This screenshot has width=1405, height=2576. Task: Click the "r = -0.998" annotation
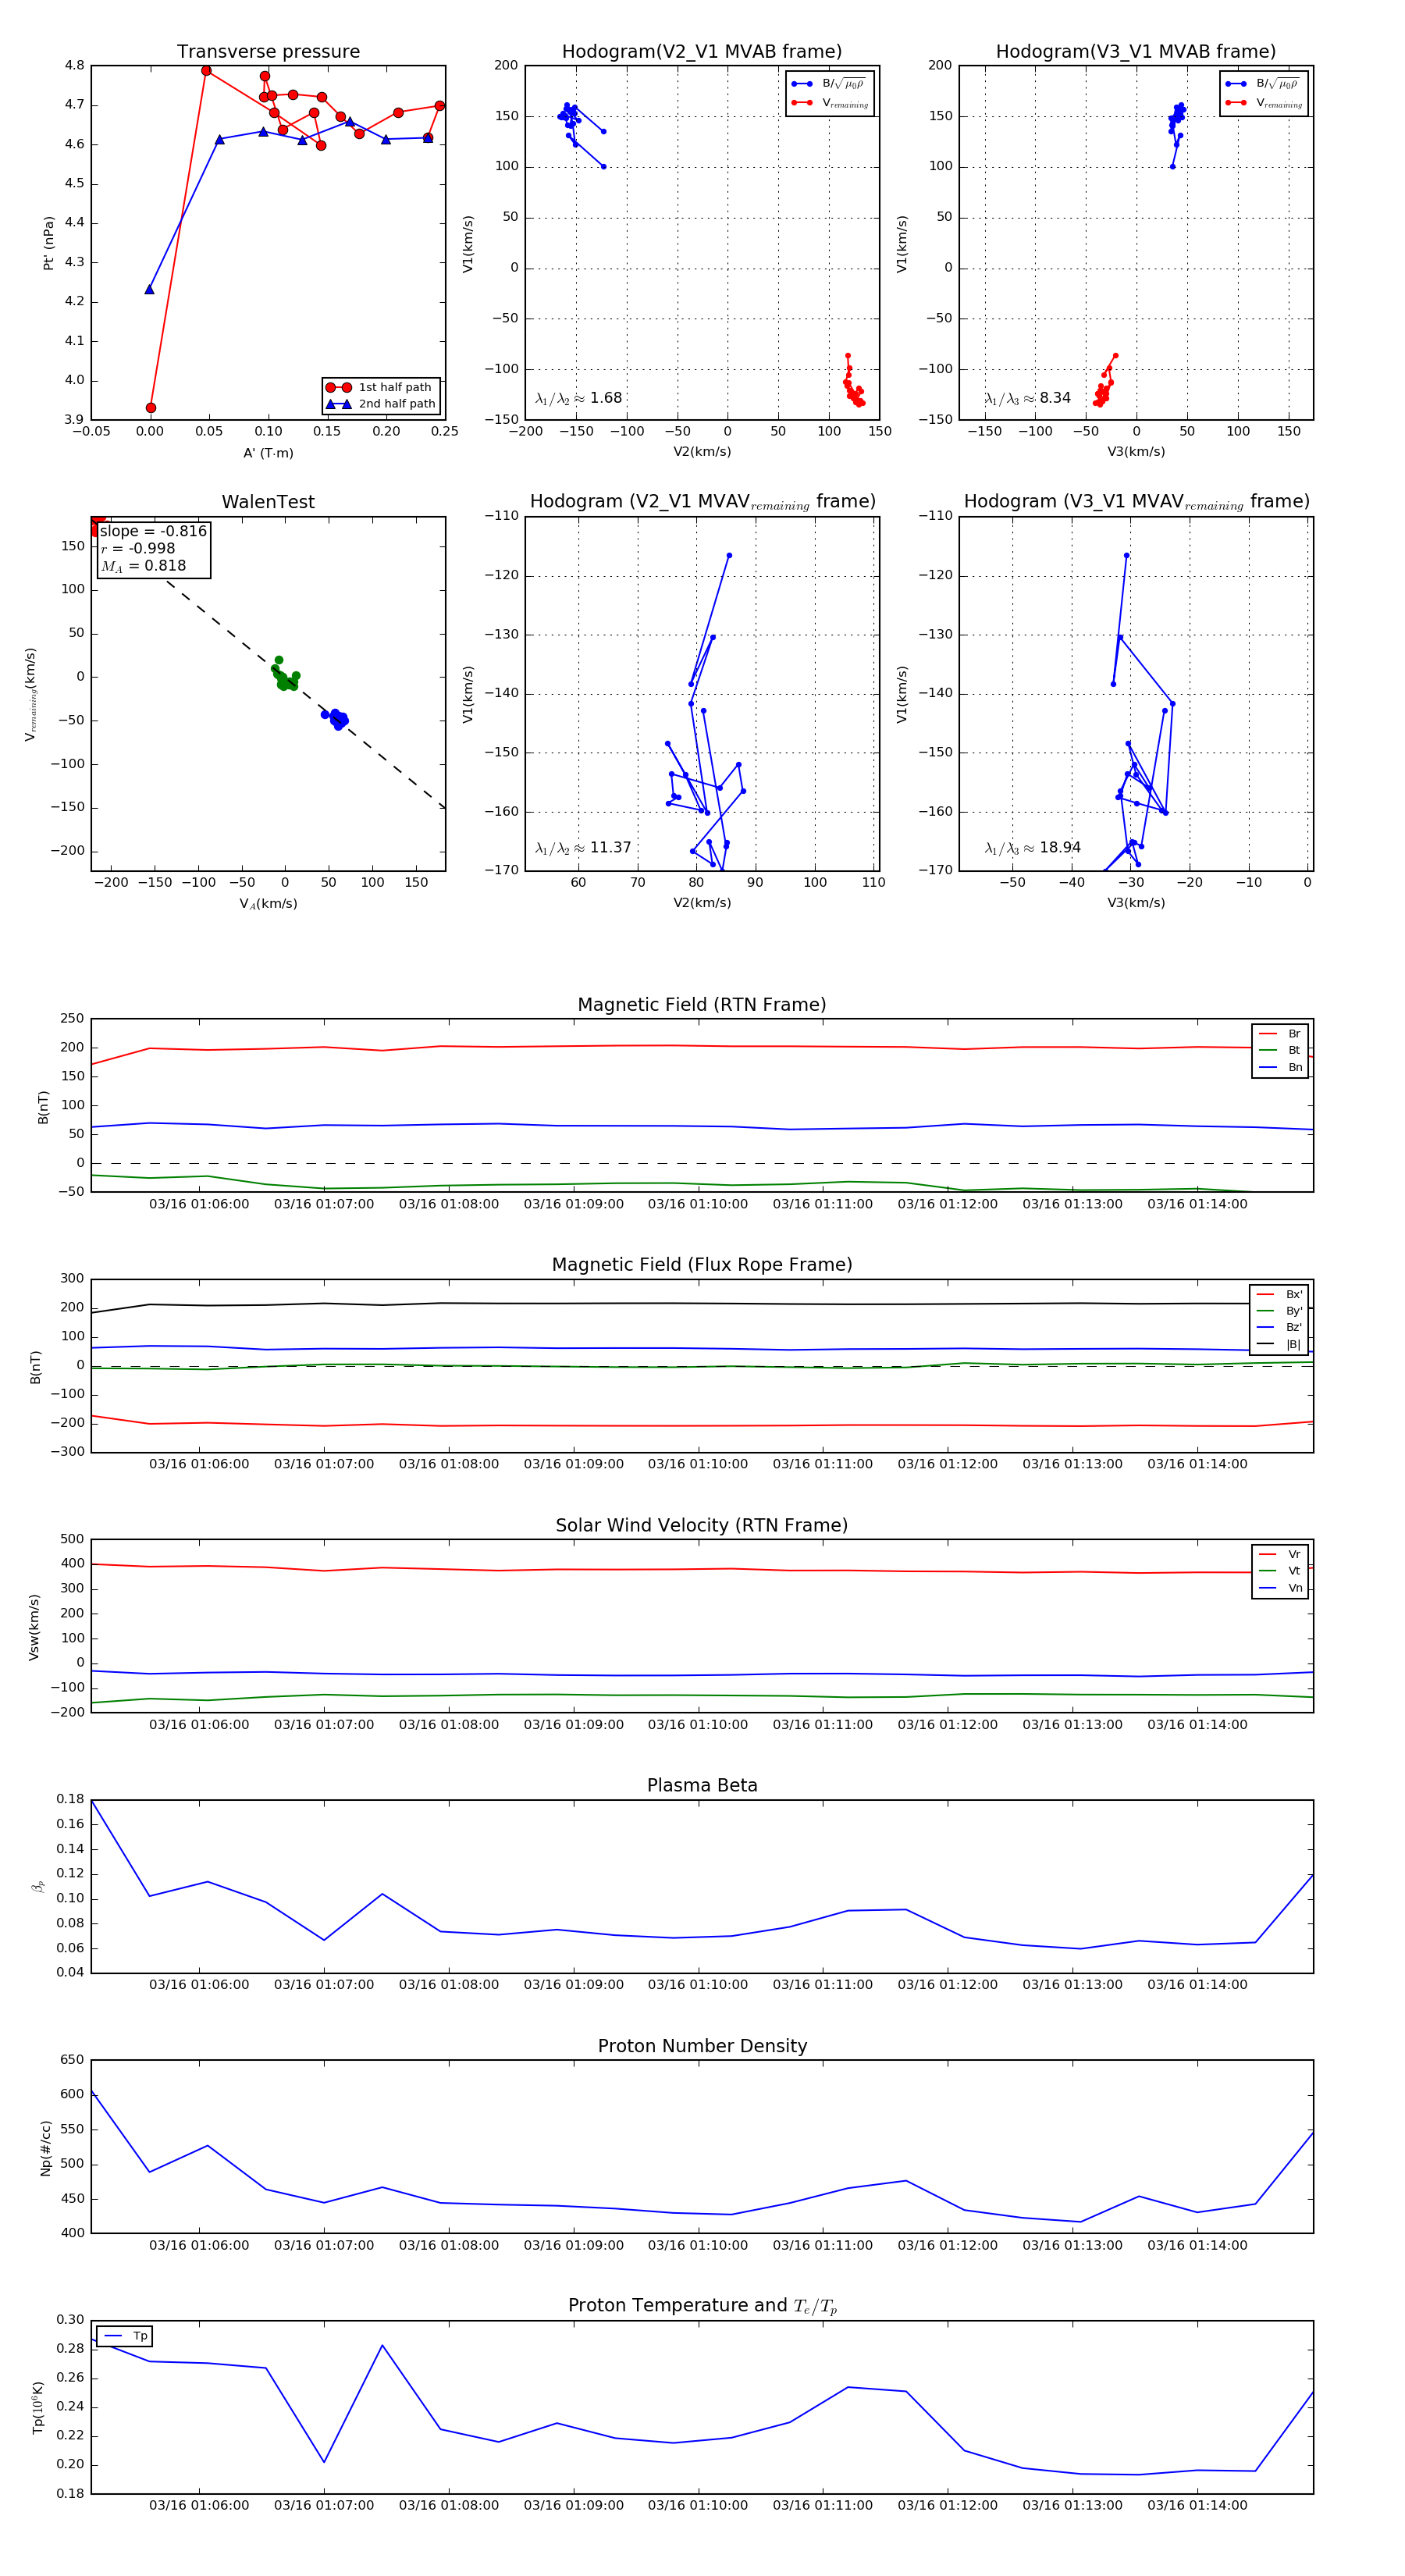[138, 548]
